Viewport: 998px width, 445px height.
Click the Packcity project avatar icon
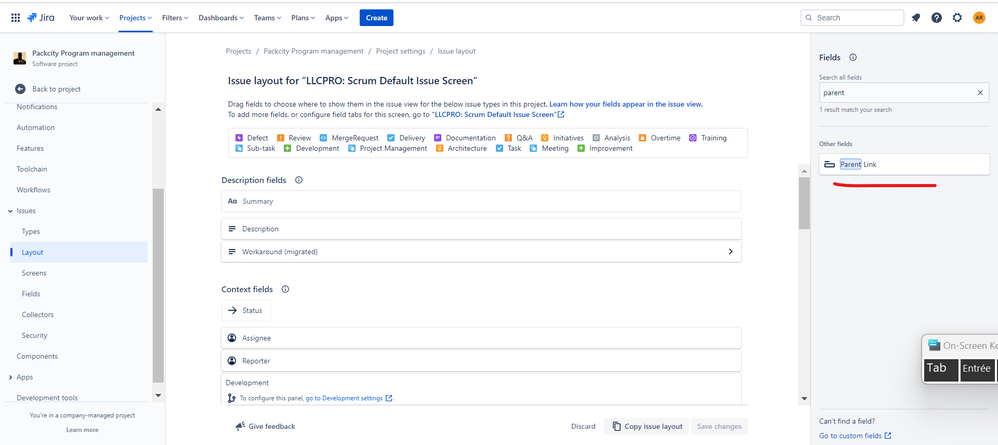coord(20,58)
